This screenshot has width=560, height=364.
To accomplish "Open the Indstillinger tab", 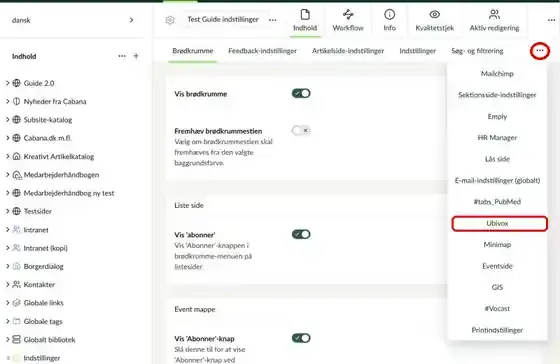I will tap(418, 51).
